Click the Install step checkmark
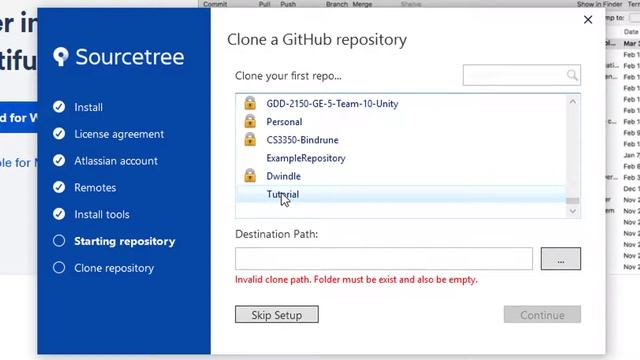The height and width of the screenshot is (360, 640). (x=59, y=107)
